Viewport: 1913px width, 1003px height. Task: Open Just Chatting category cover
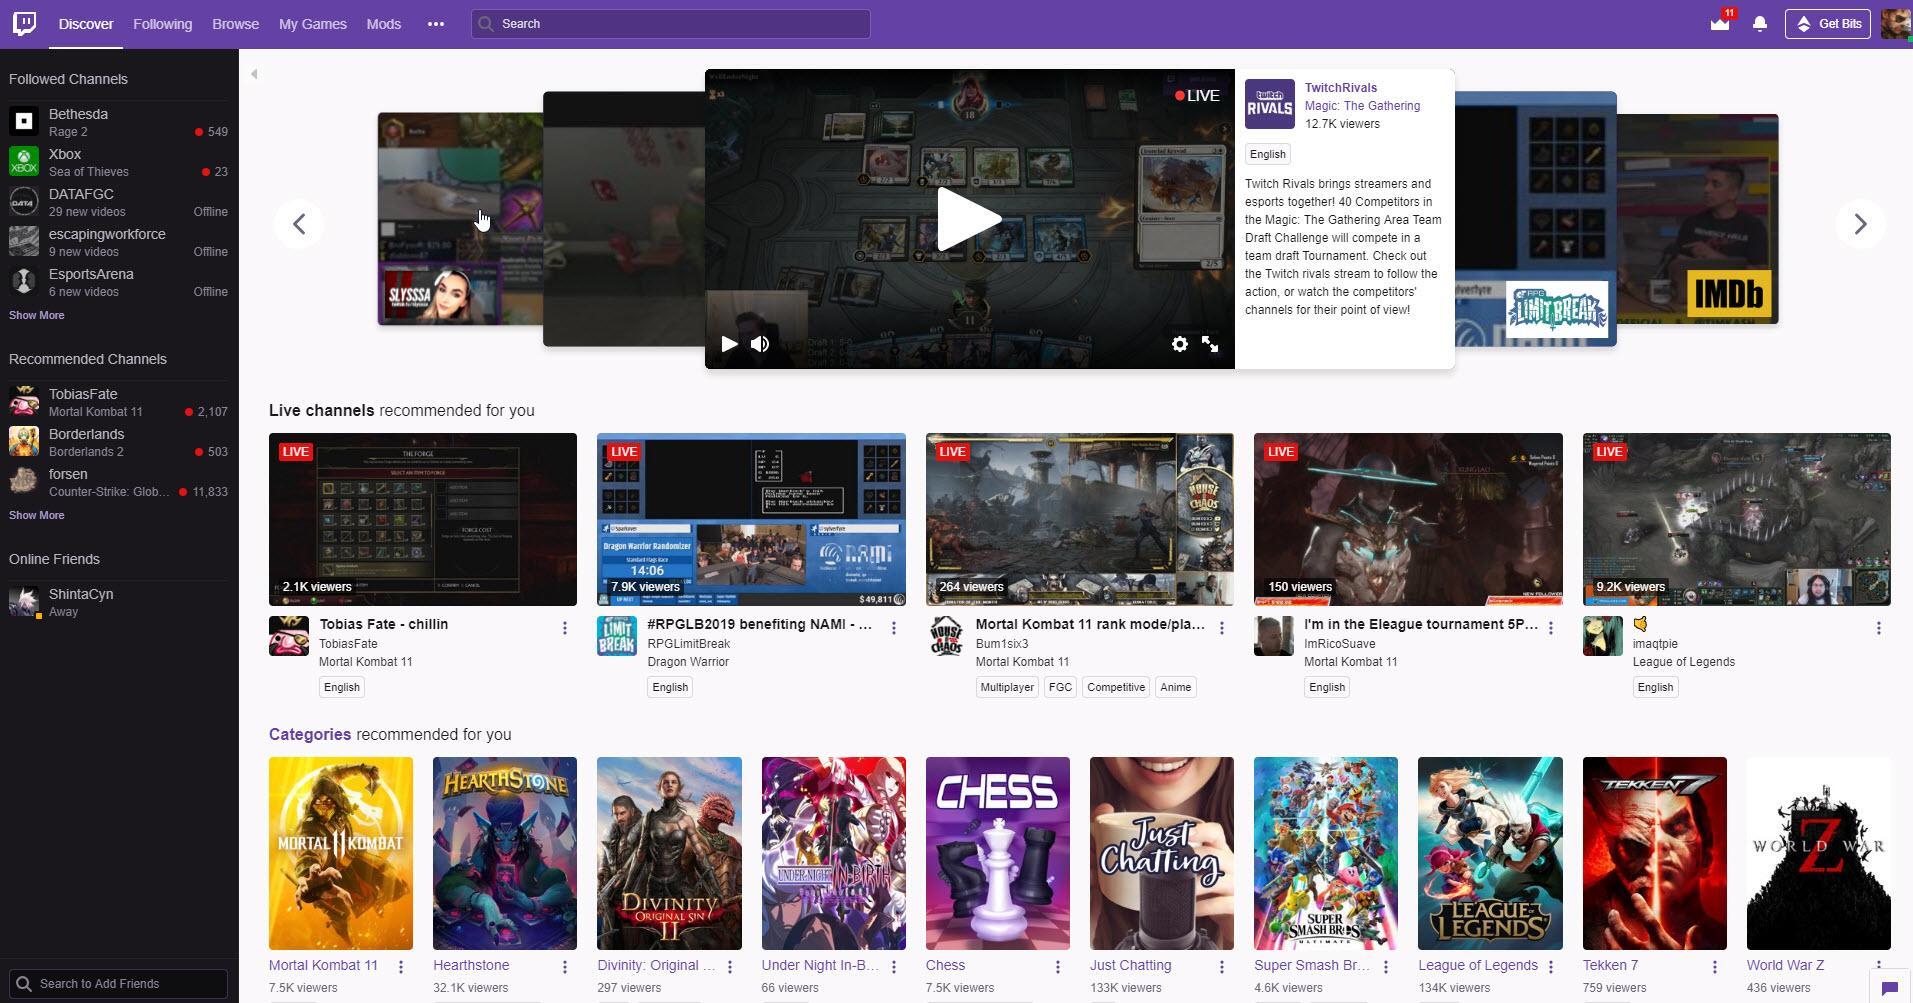coord(1161,853)
